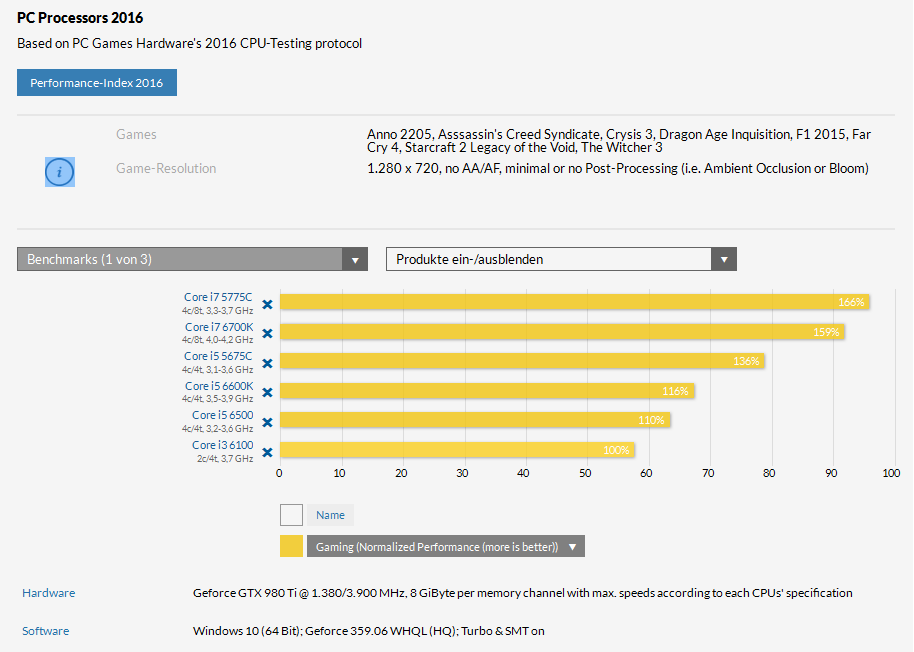Remove Core i5 6600K with its X icon
Viewport: 914px width, 652px height.
[268, 392]
